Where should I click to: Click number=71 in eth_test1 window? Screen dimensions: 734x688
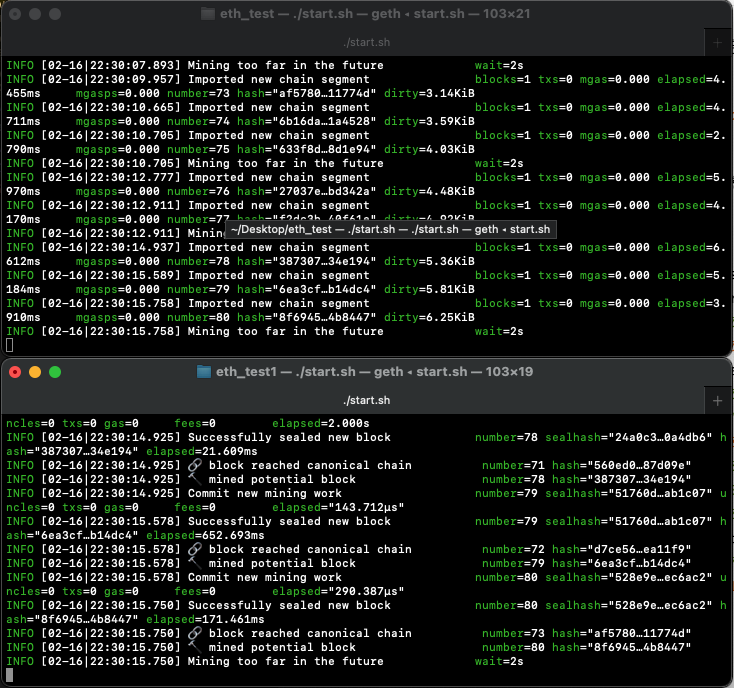513,465
